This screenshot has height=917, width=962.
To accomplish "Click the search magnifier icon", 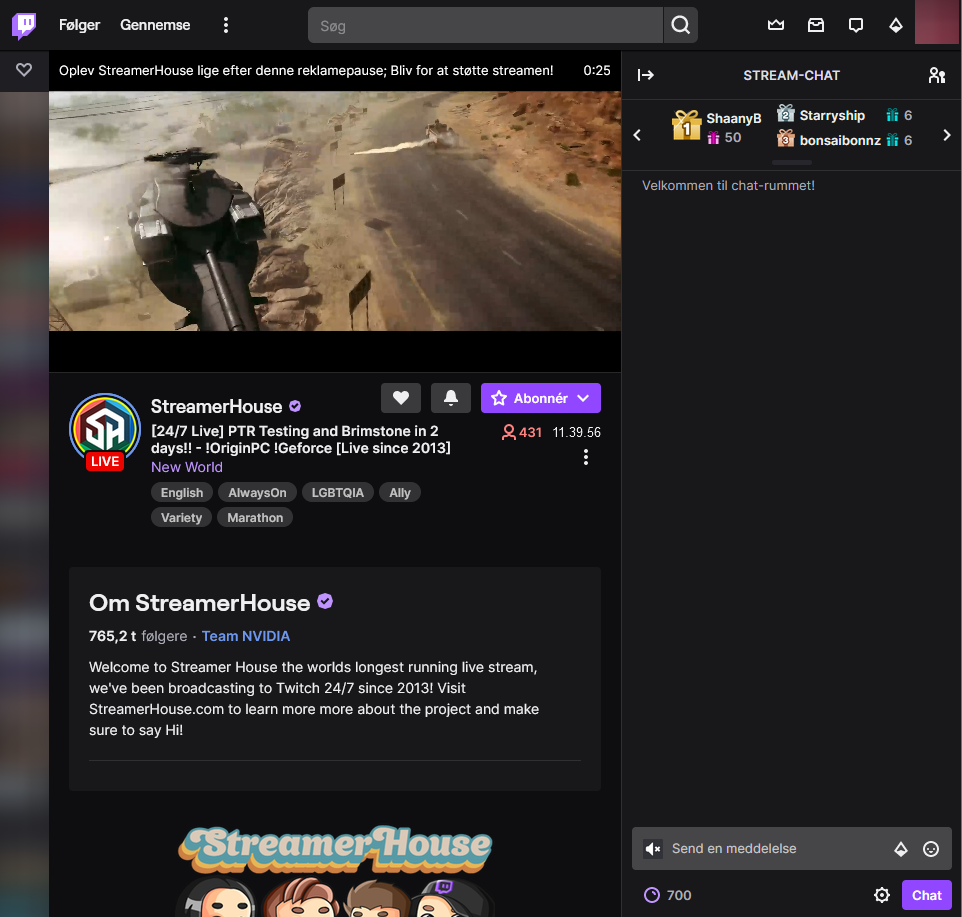I will tap(680, 25).
